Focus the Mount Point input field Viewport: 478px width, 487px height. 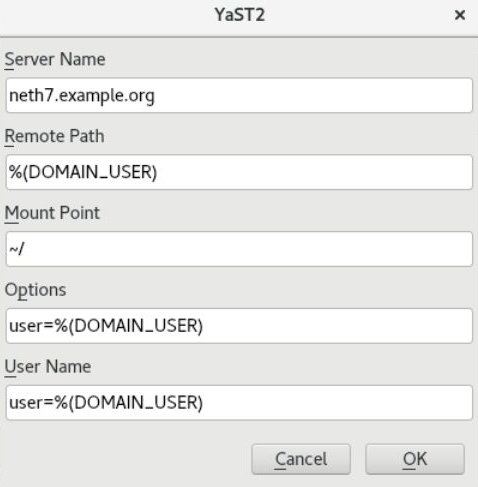[239, 249]
